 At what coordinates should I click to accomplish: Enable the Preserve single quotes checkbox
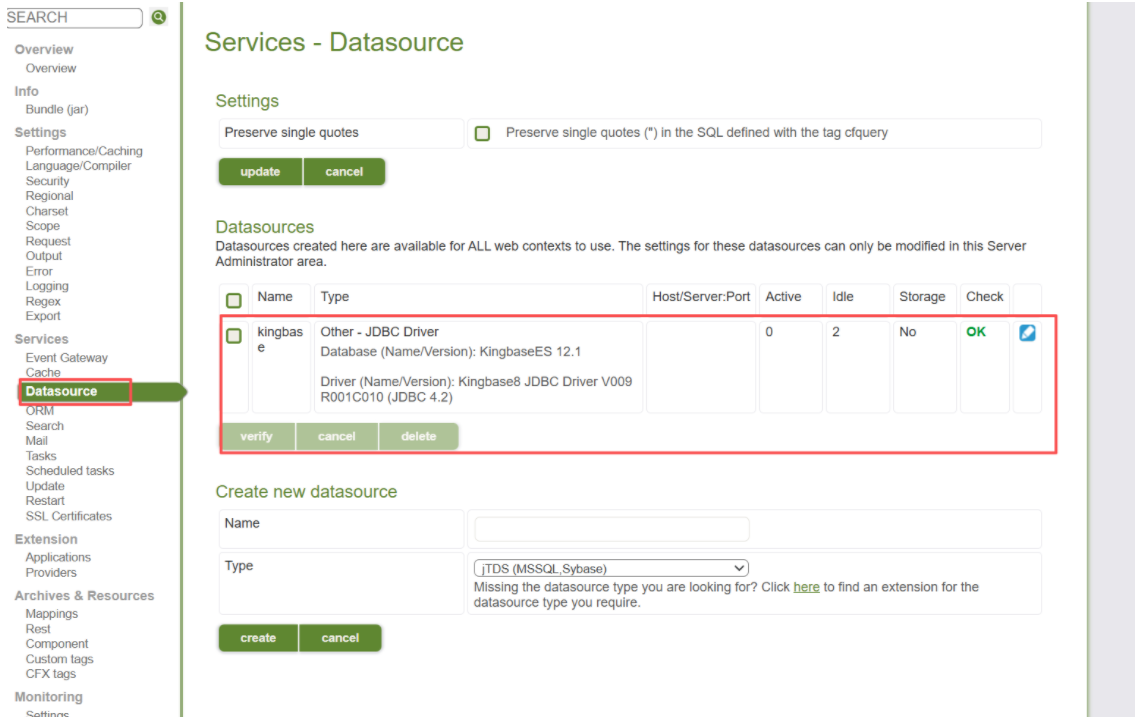pos(482,133)
